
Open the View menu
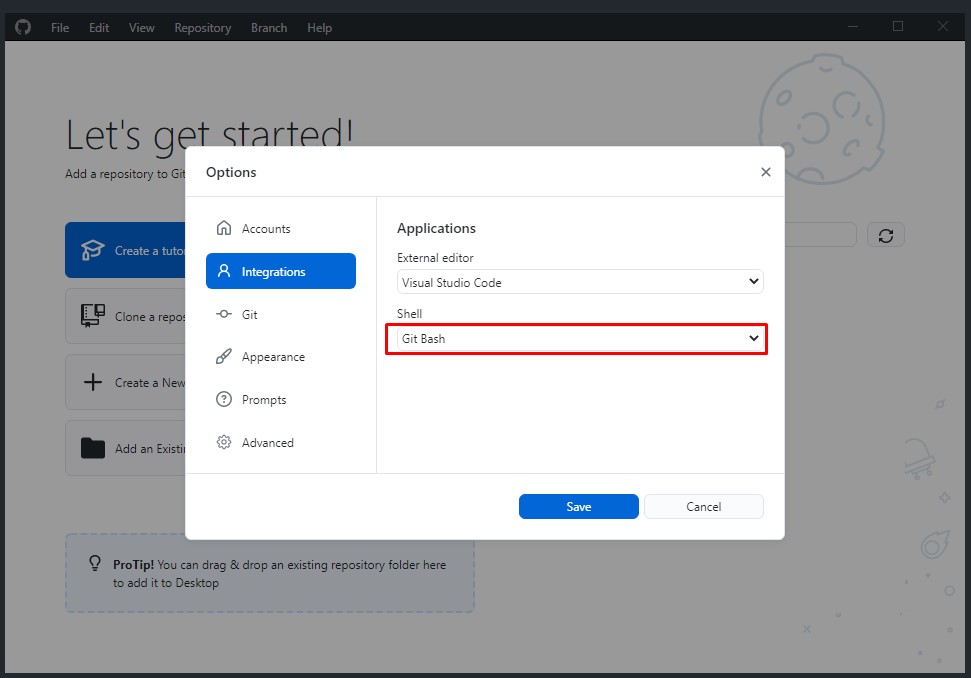click(142, 28)
